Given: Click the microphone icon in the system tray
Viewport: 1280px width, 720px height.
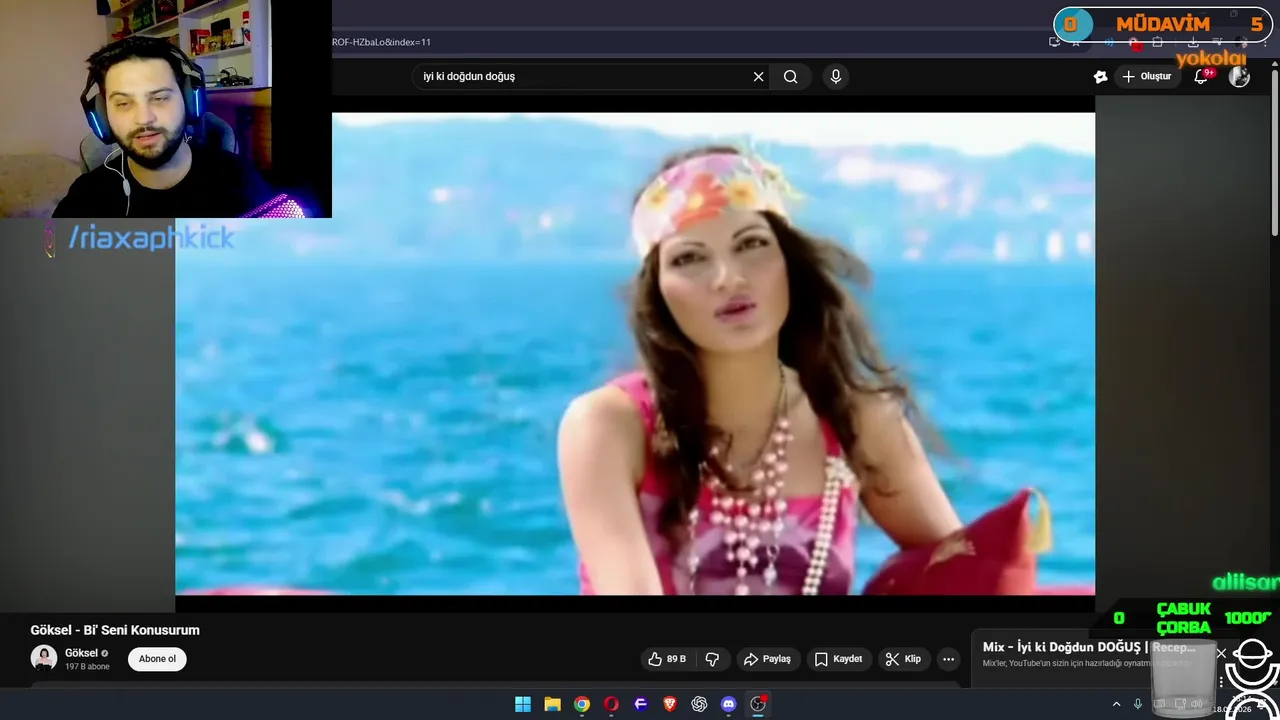Looking at the screenshot, I should 1138,704.
